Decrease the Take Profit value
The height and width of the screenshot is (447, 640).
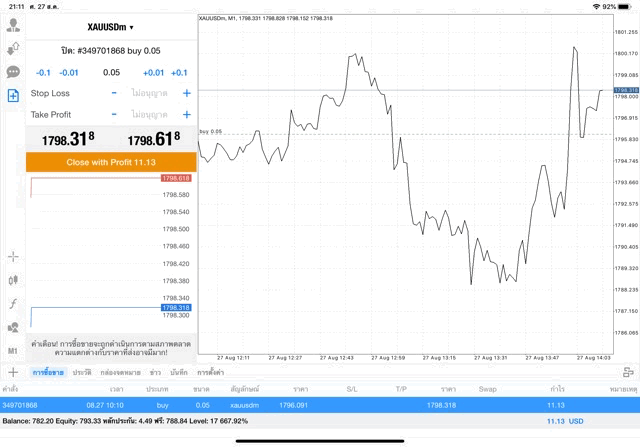click(114, 115)
